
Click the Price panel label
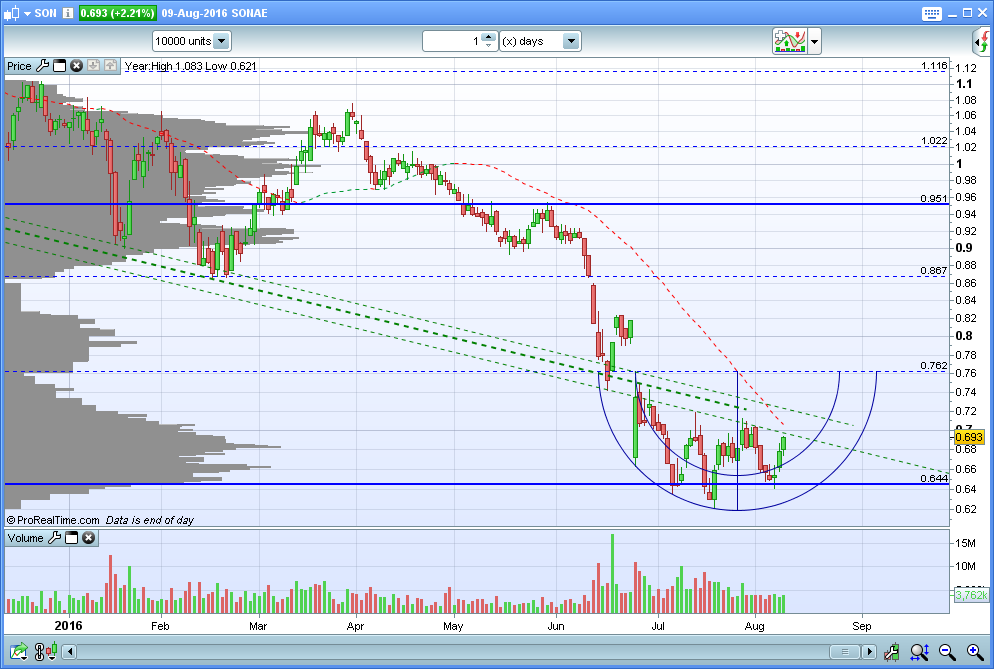tap(19, 66)
